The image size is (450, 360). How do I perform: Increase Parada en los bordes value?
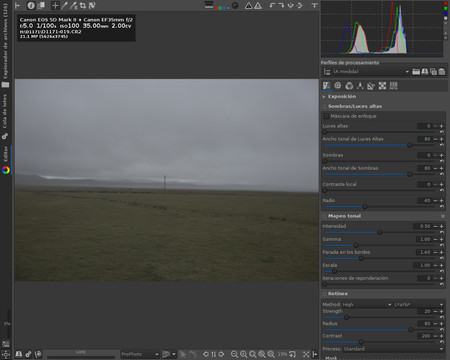(x=441, y=252)
